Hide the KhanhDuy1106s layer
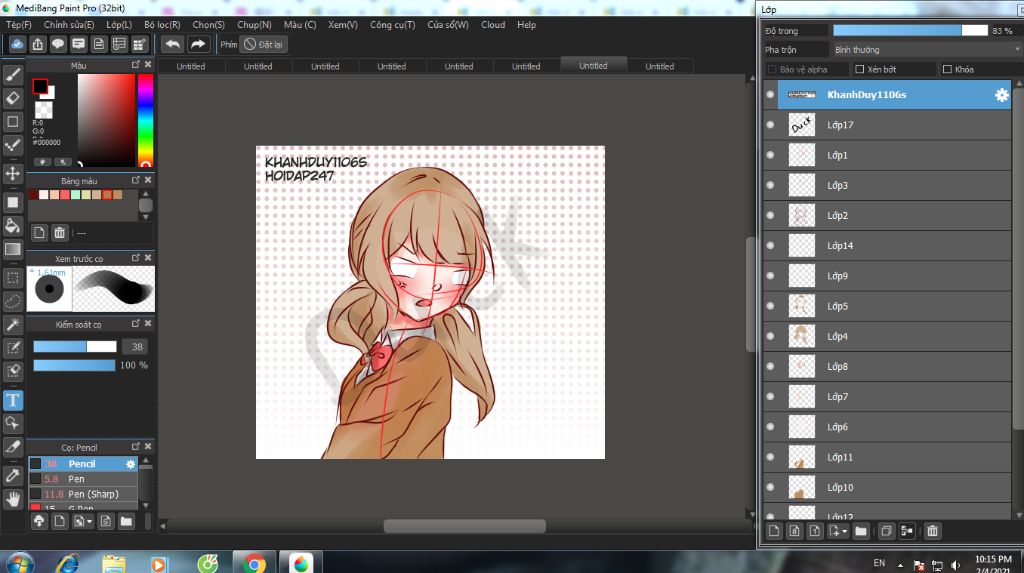Image resolution: width=1024 pixels, height=573 pixels. pos(771,95)
